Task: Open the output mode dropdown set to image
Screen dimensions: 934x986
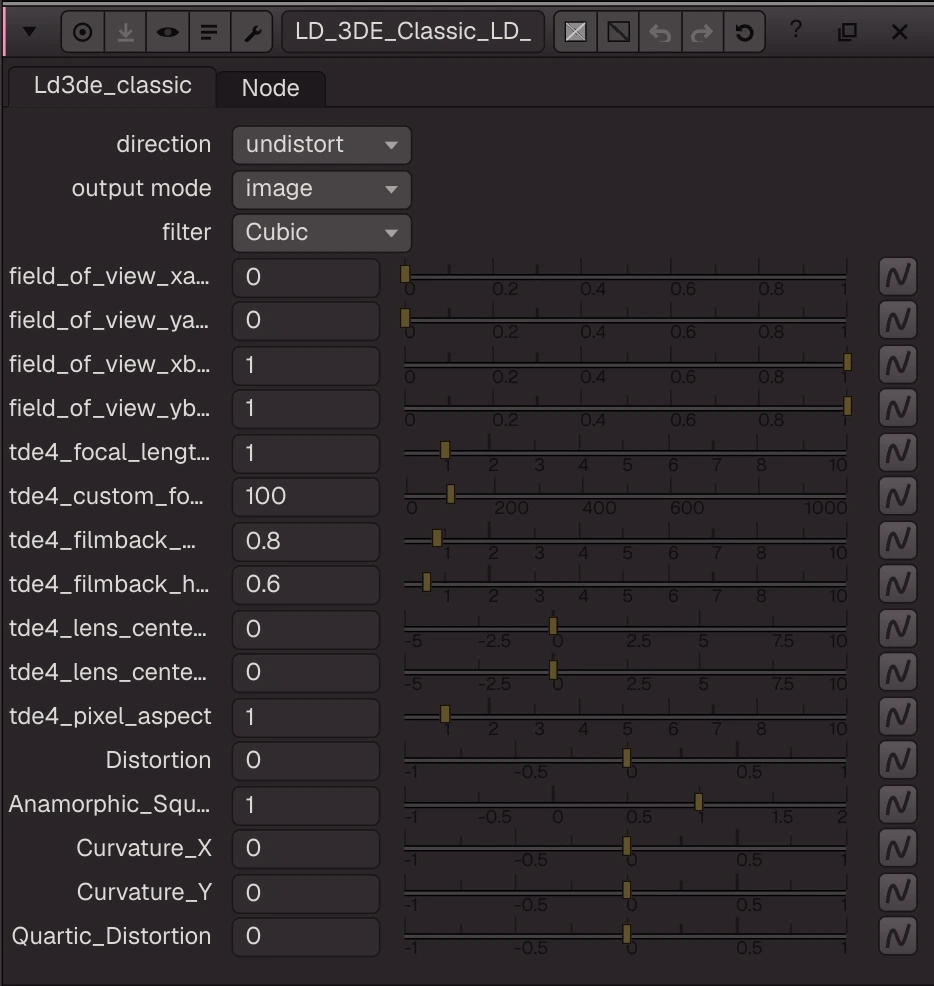Action: point(321,189)
